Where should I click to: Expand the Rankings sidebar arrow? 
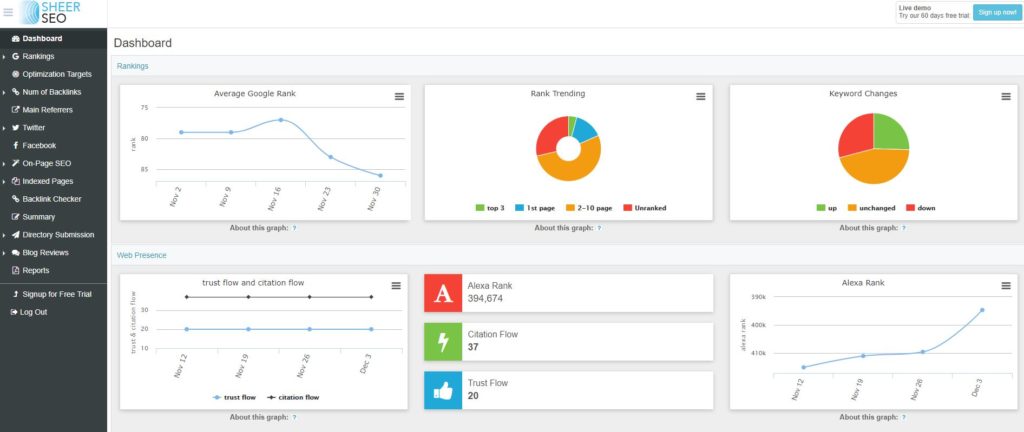(4, 57)
